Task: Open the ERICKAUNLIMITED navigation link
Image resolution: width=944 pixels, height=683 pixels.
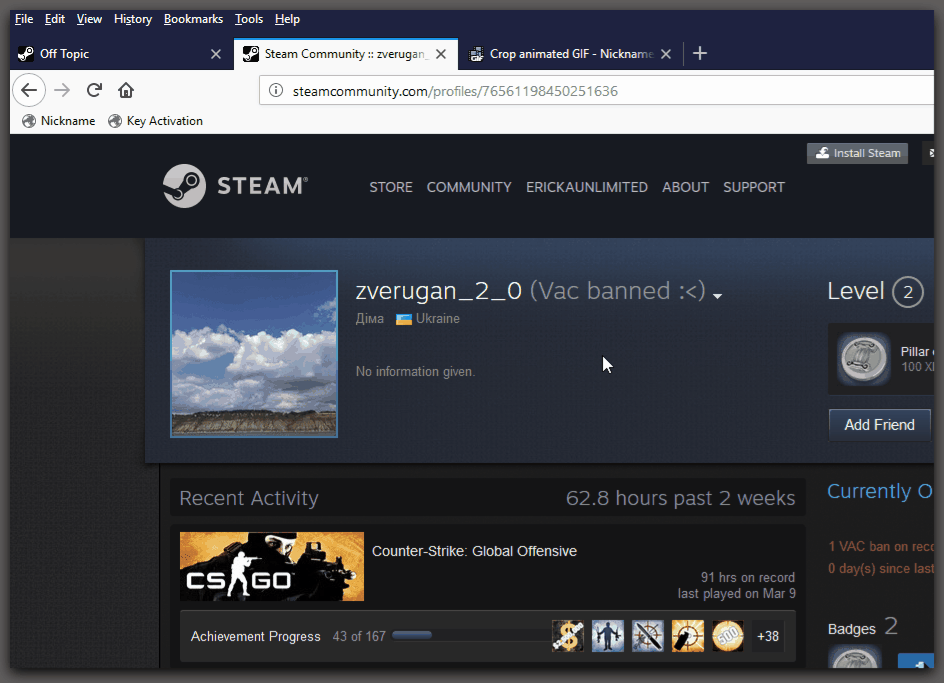Action: [587, 187]
